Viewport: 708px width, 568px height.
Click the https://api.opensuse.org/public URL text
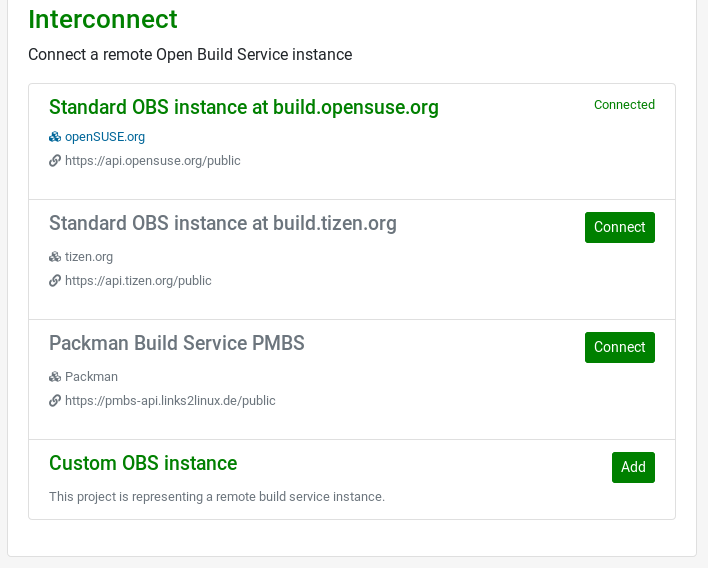[x=152, y=161]
